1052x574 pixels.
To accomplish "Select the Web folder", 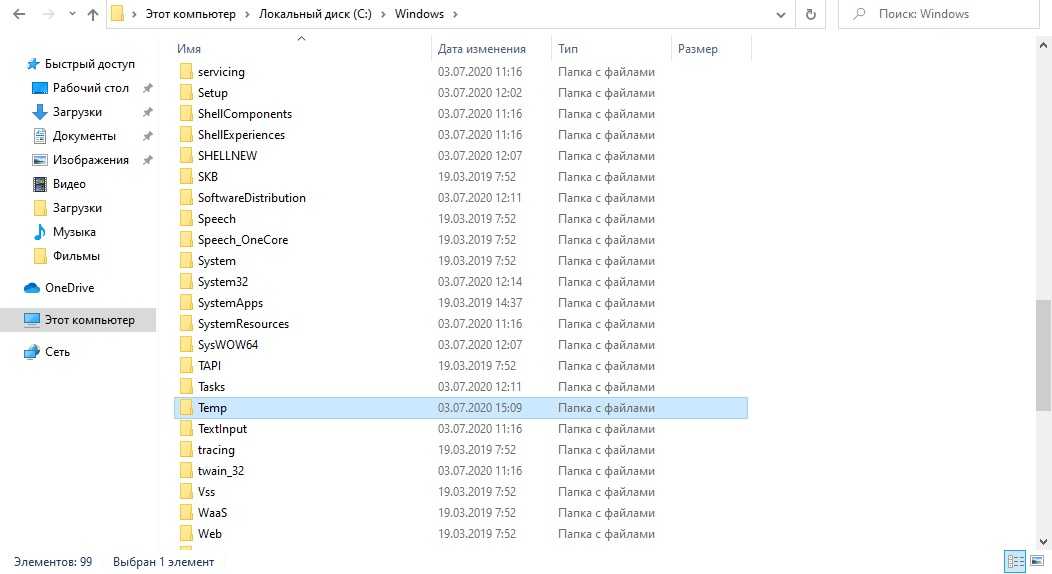I will (x=209, y=534).
